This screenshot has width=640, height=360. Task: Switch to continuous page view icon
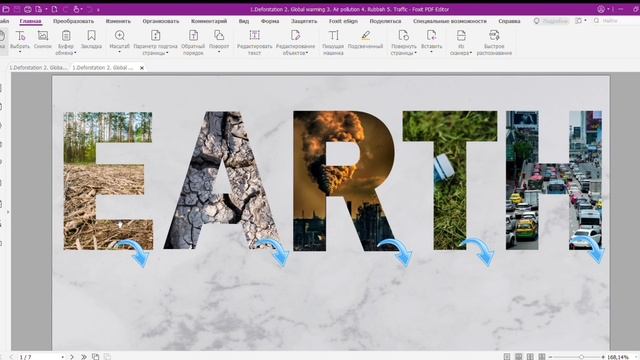518,357
